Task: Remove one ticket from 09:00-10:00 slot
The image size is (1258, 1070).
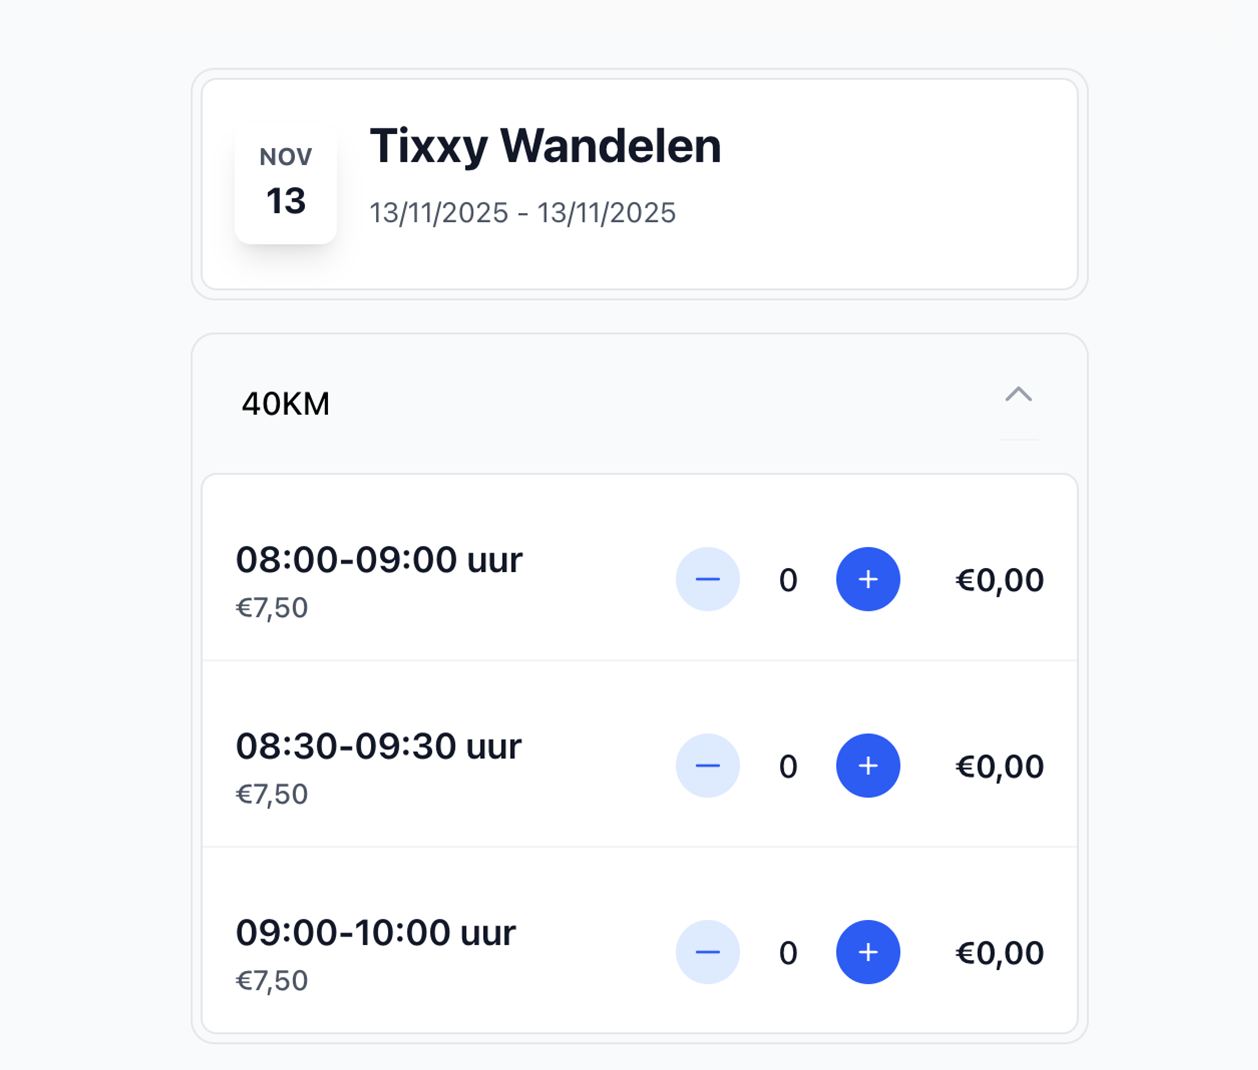Action: coord(707,952)
